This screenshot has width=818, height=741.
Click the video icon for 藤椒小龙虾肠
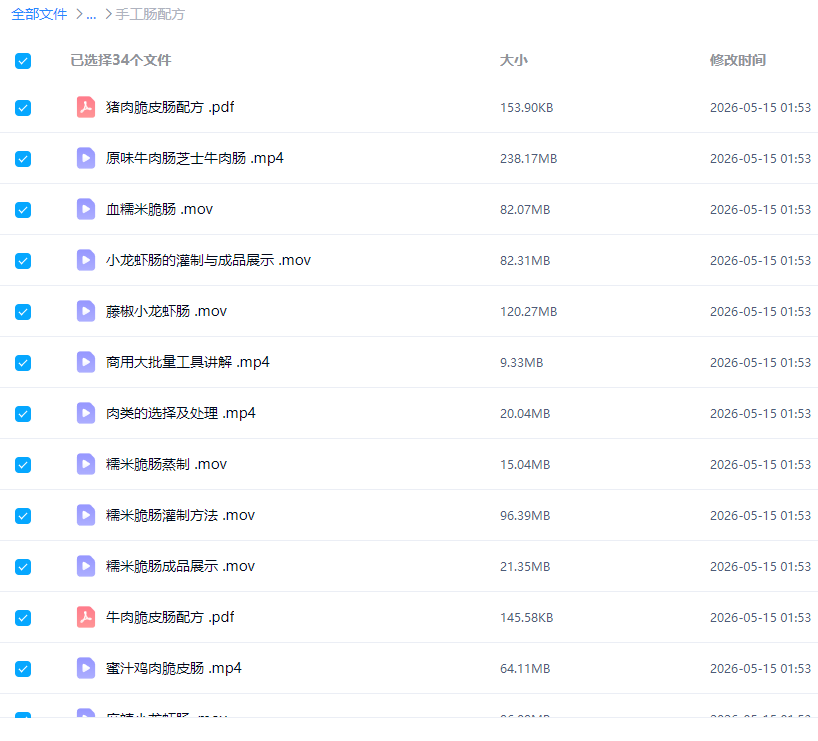[86, 311]
